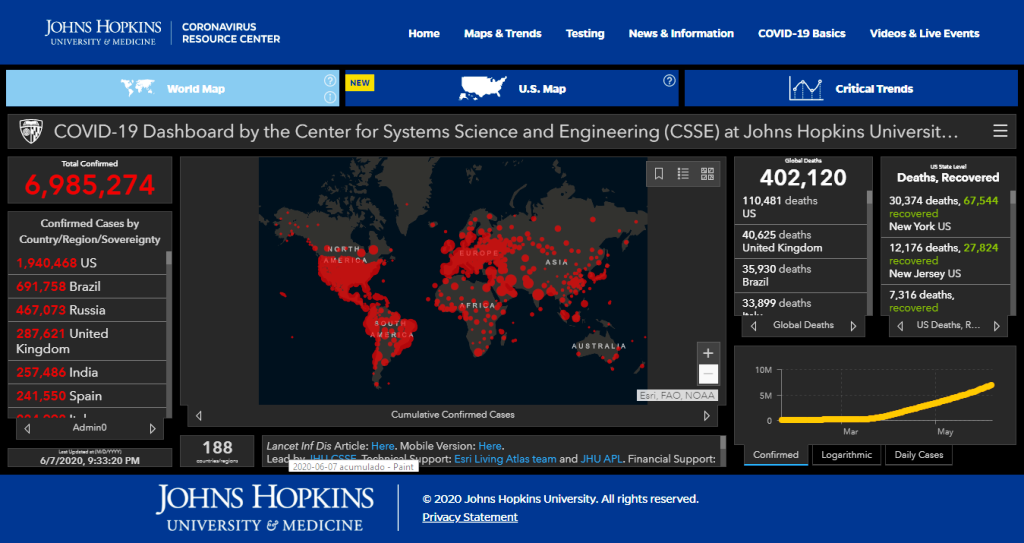This screenshot has width=1024, height=543.
Task: Go to next page right of Admin0
Action: point(153,429)
